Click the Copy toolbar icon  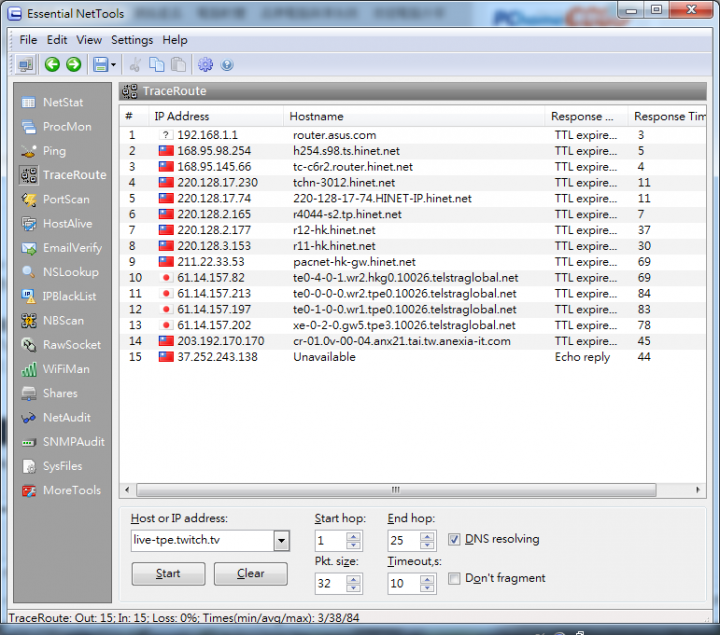(157, 65)
